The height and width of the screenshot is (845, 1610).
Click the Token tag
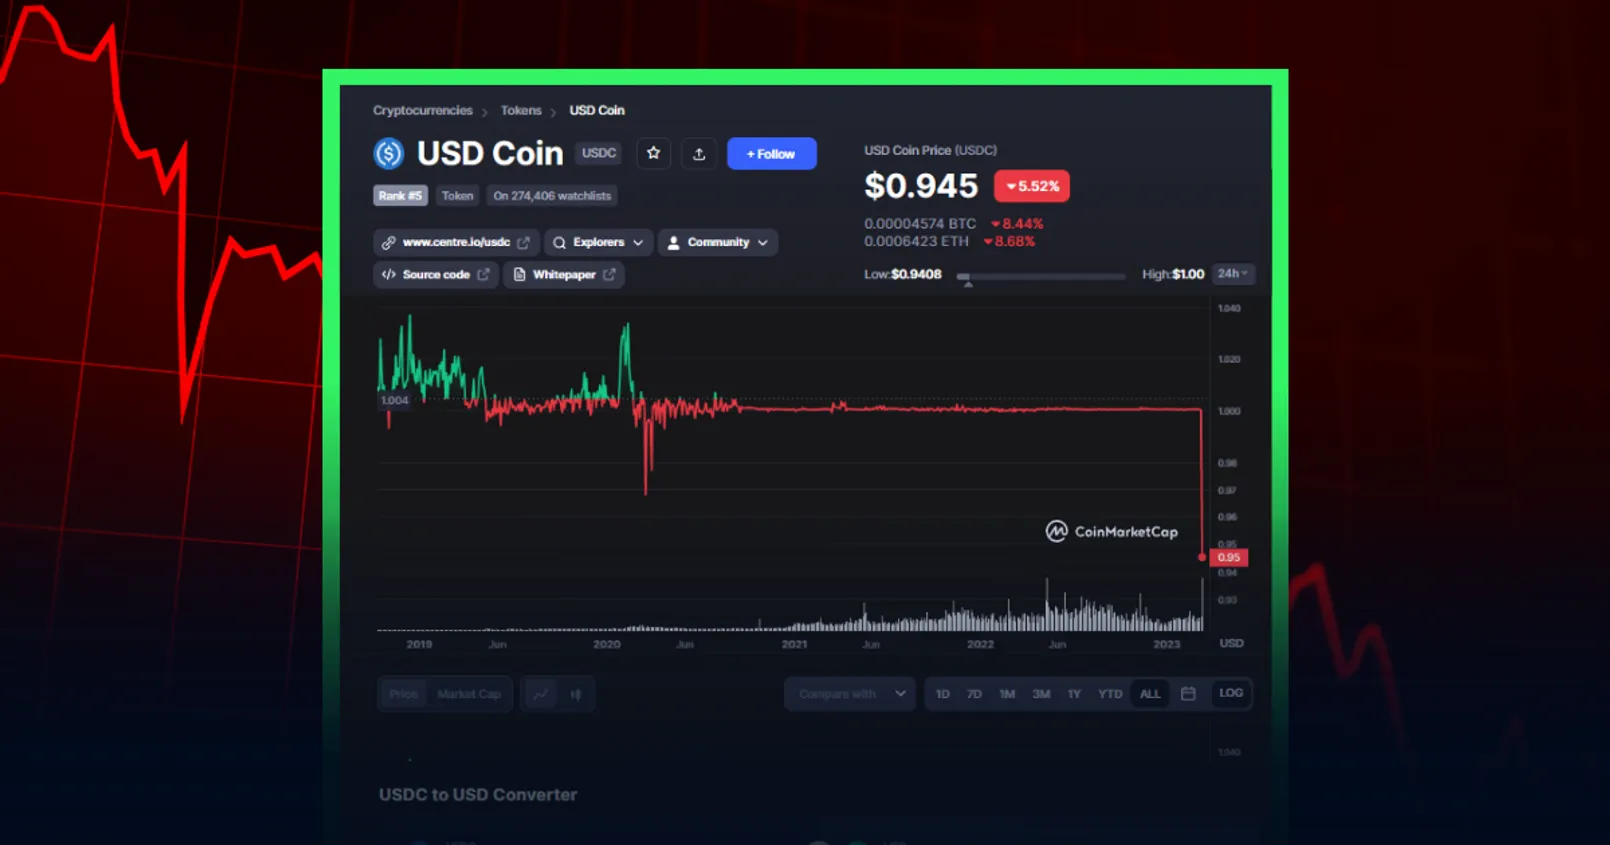click(457, 195)
